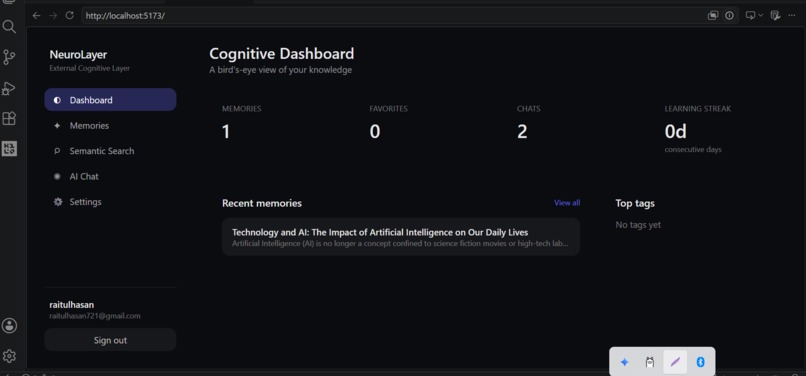Click the blue sparkle icon in tray popup

625,362
